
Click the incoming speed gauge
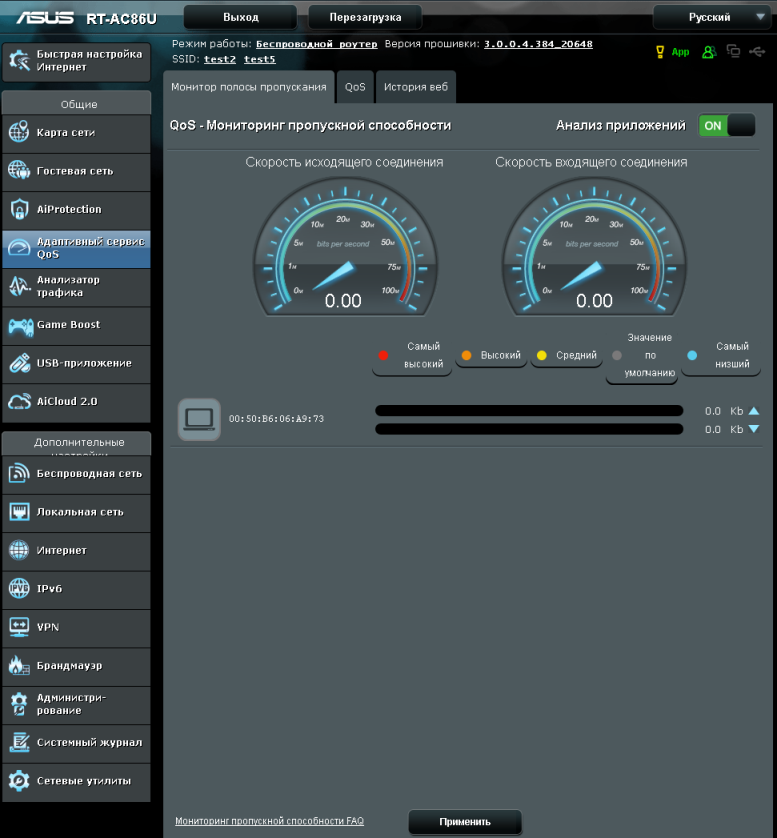click(x=594, y=248)
